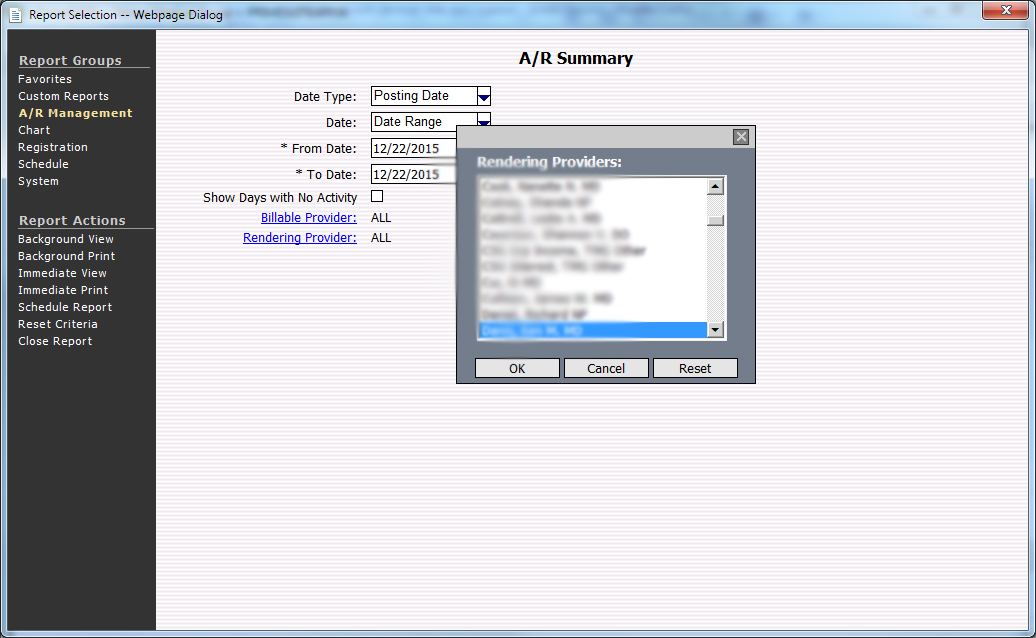
Task: Open the Date Type dropdown
Action: pos(483,96)
